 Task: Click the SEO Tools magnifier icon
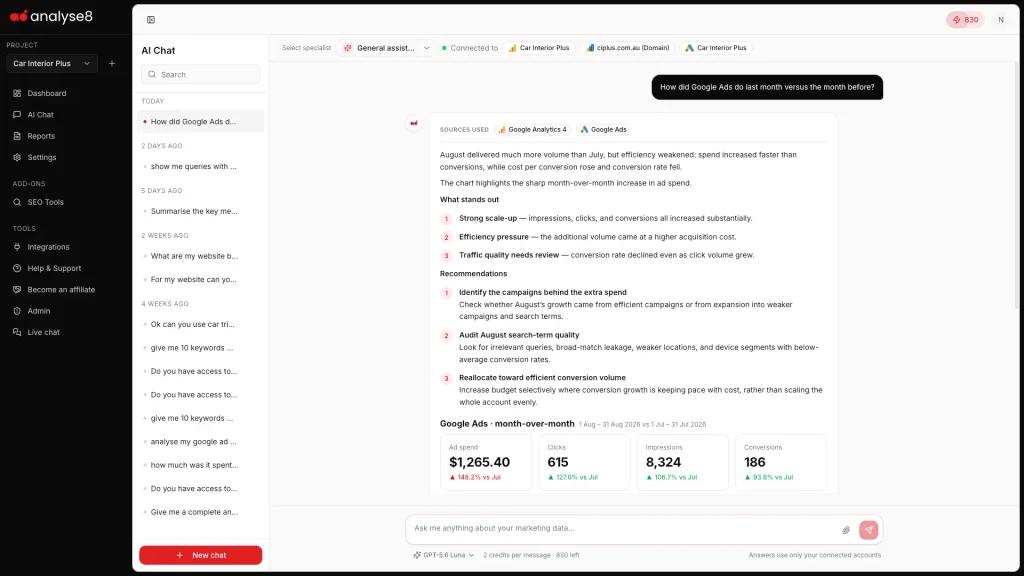coord(17,202)
